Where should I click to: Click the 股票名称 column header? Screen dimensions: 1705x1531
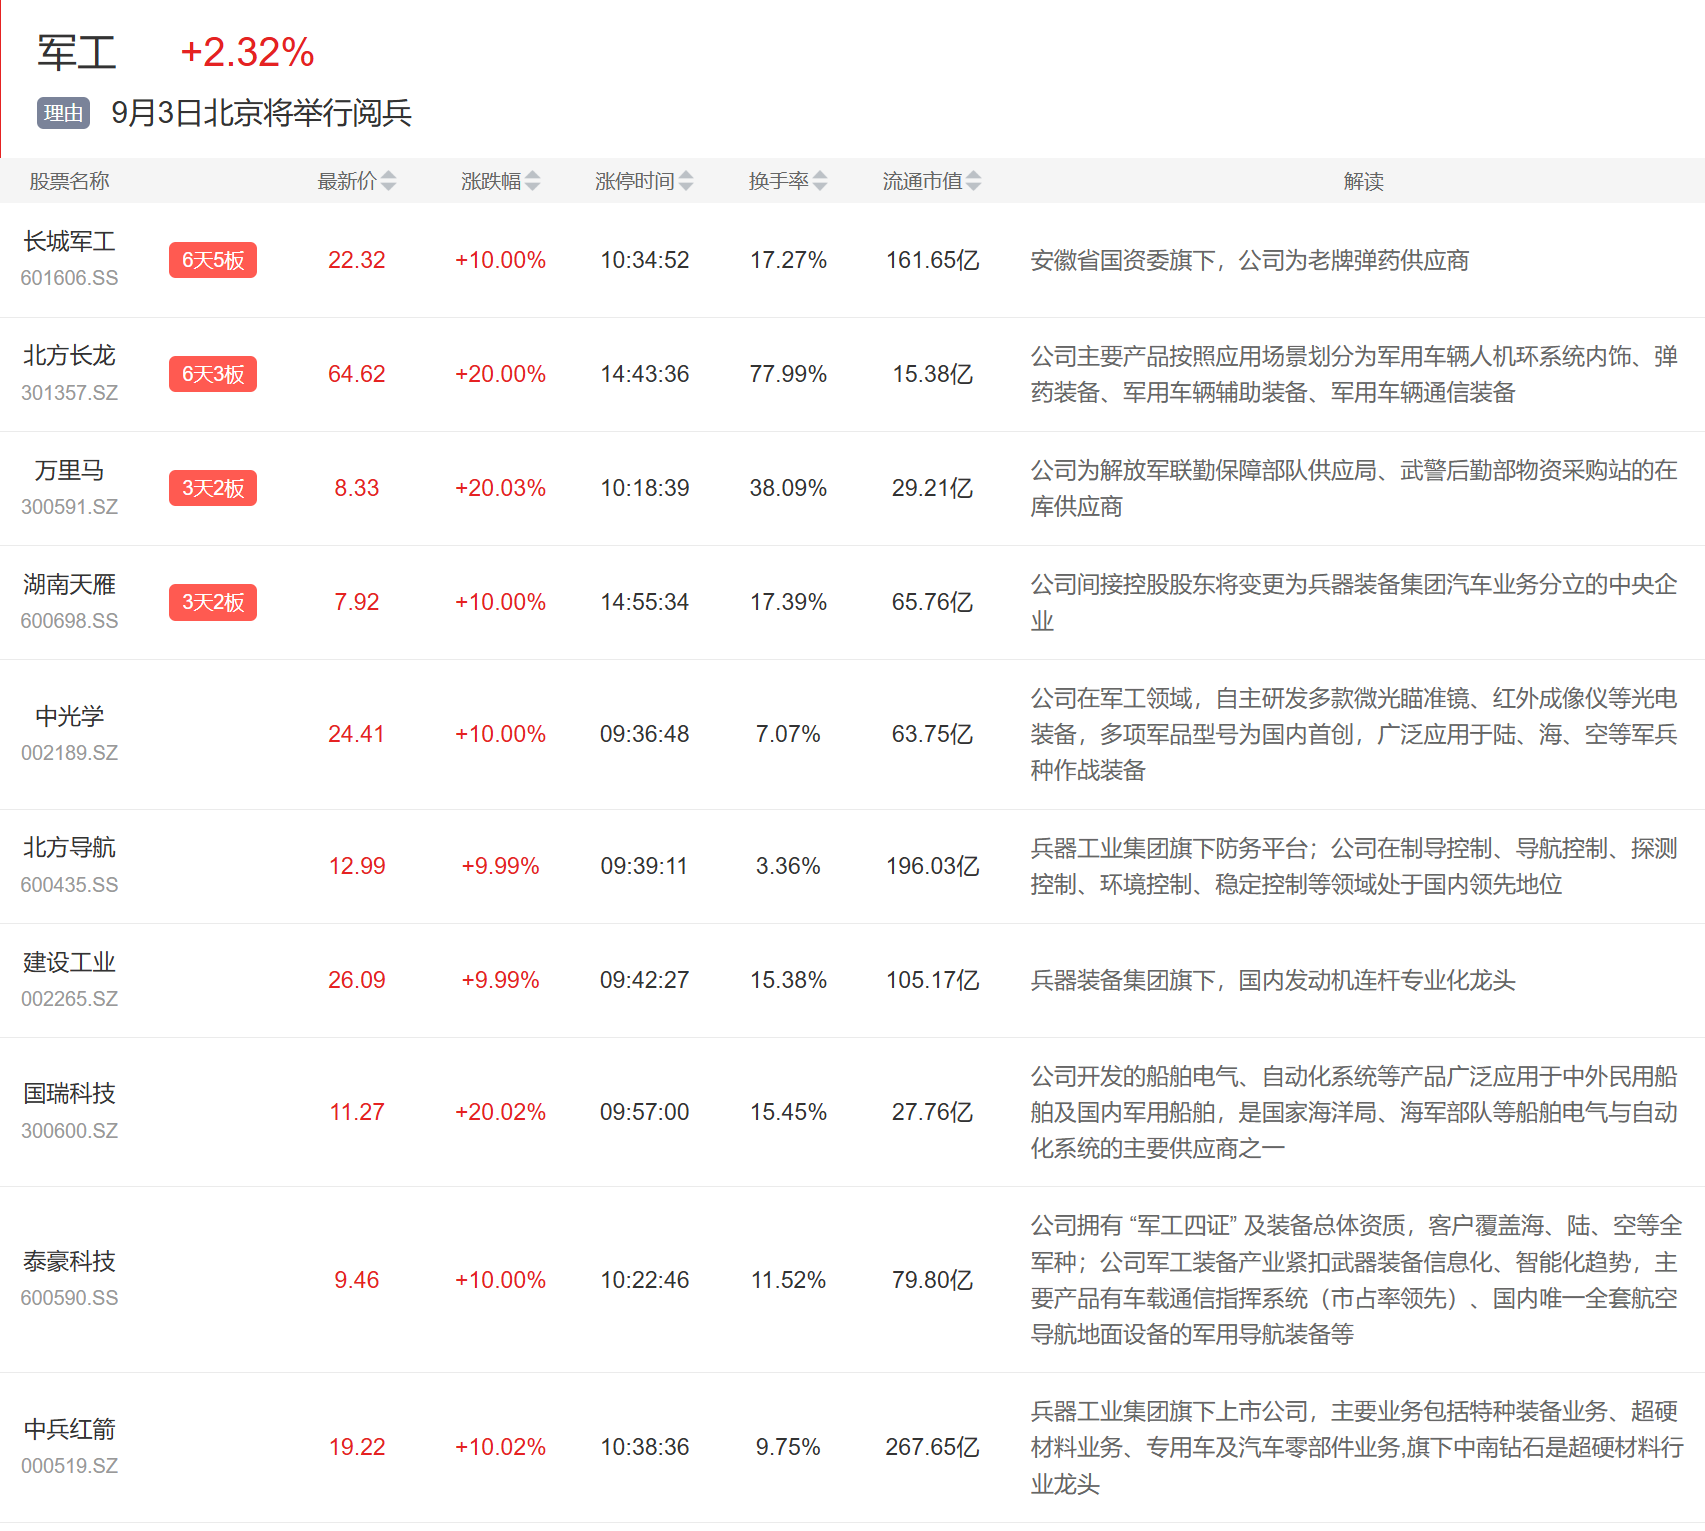point(69,181)
